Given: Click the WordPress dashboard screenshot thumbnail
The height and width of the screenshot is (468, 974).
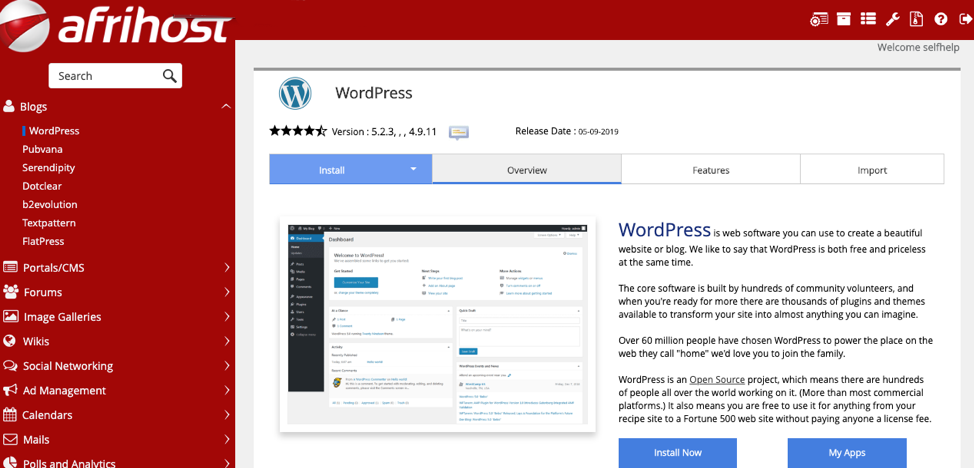Looking at the screenshot, I should (x=437, y=325).
